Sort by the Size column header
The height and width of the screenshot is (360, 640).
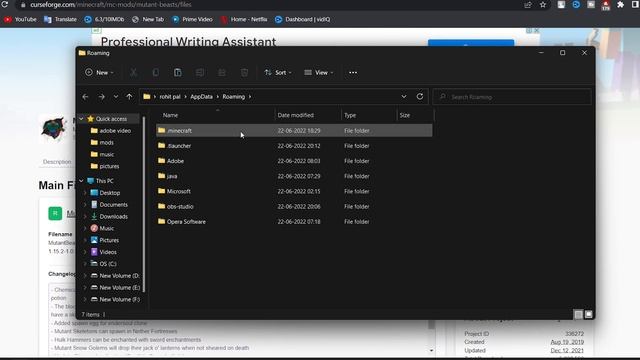404,115
